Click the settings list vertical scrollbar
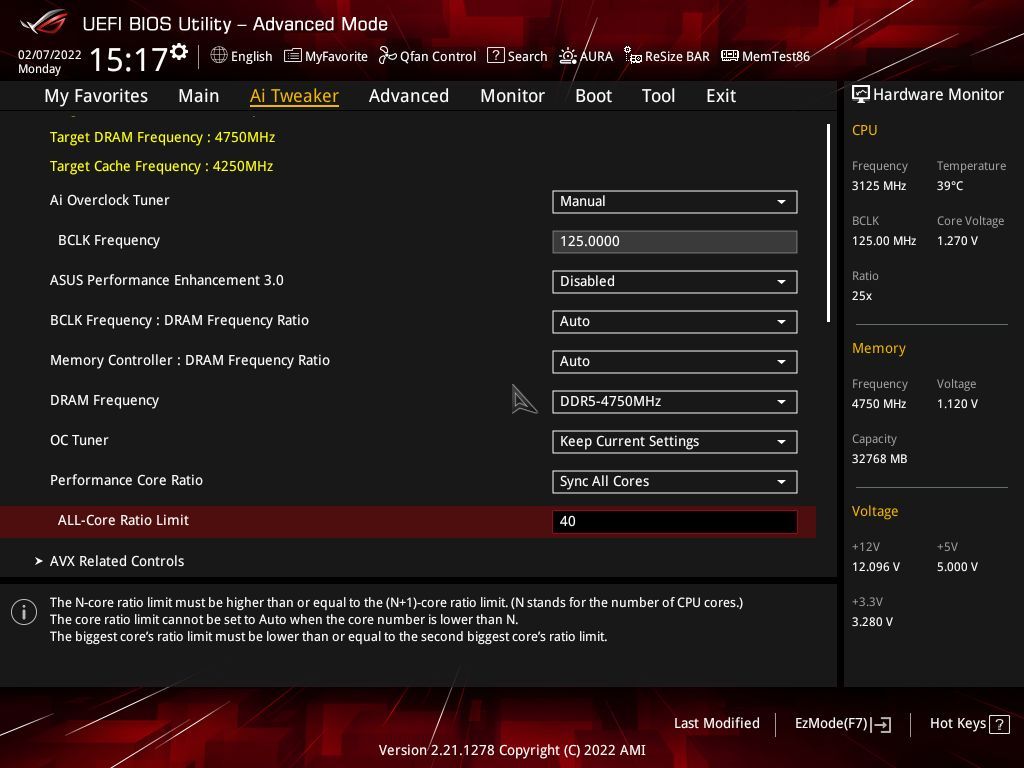The height and width of the screenshot is (768, 1024). (828, 223)
